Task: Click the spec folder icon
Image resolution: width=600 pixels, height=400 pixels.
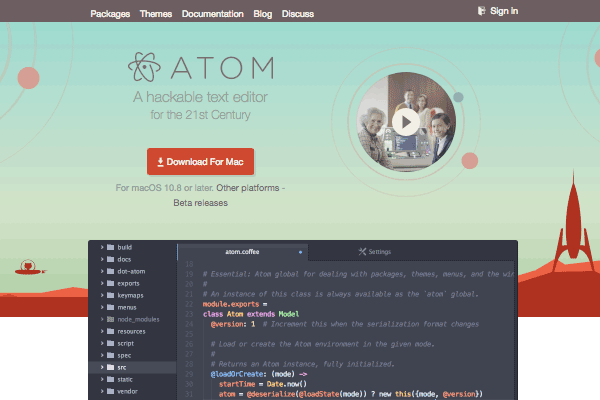Action: pyautogui.click(x=111, y=355)
